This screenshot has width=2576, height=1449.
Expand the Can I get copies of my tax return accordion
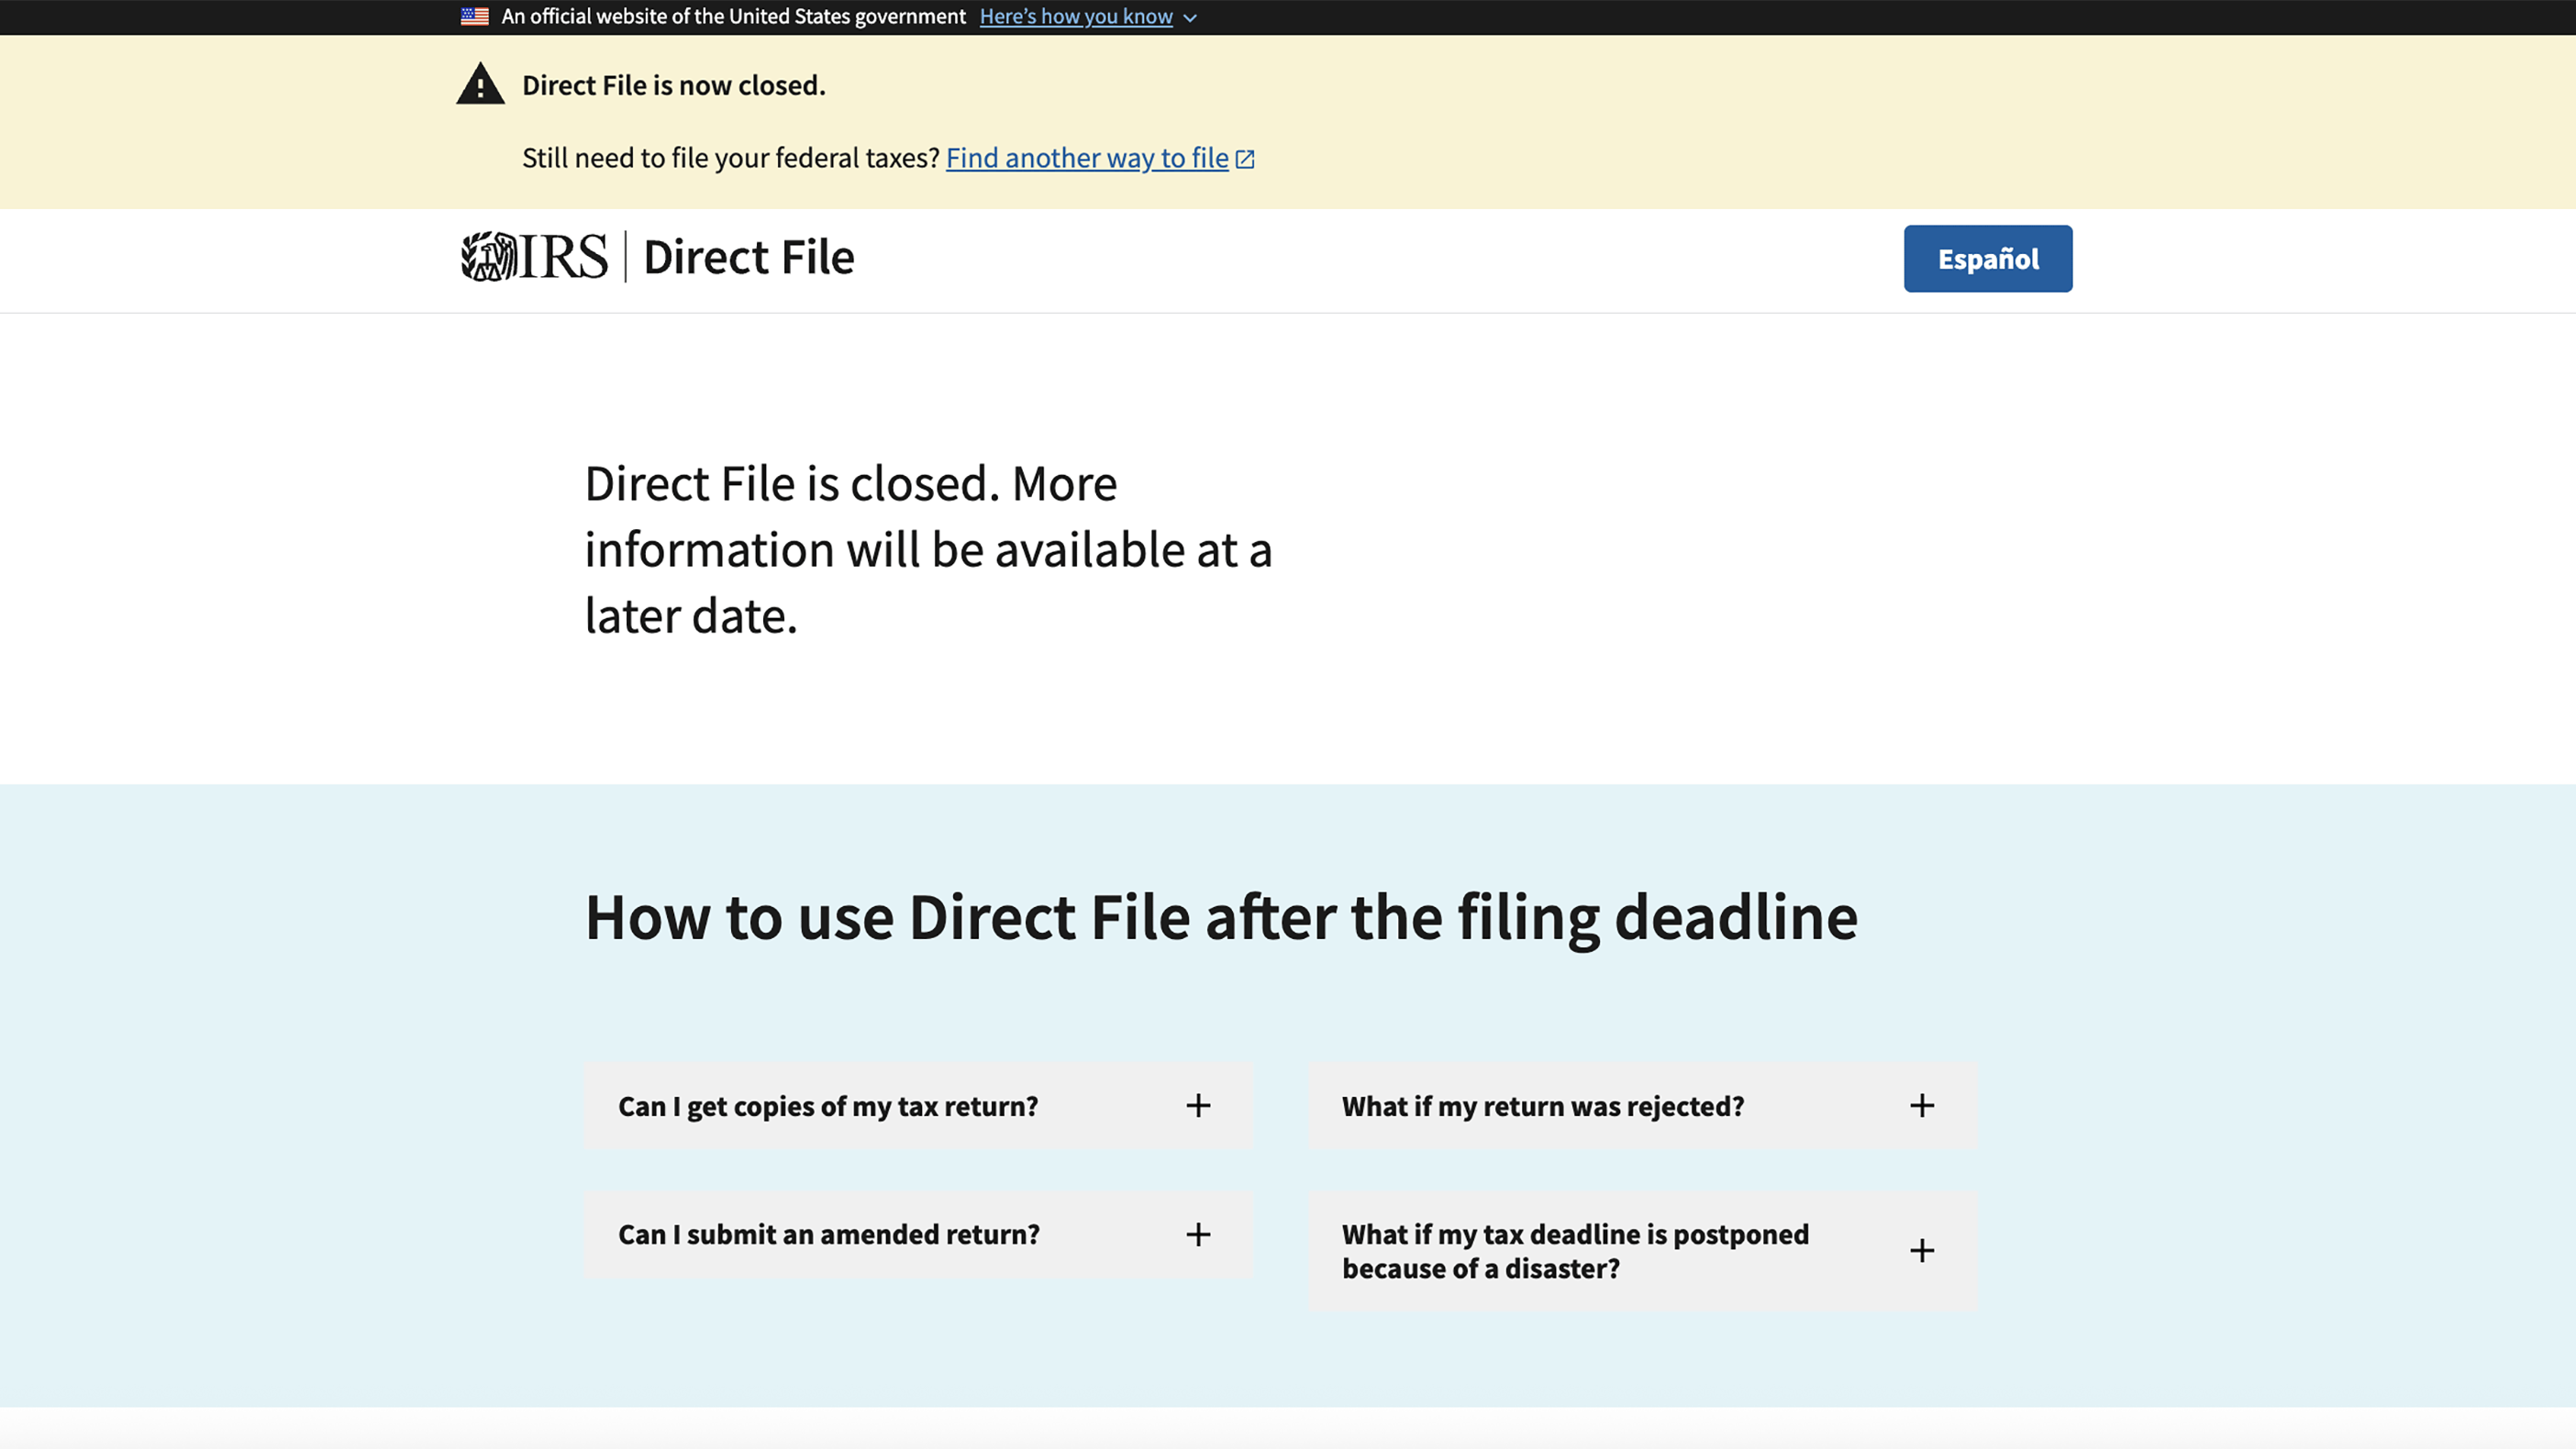coord(916,1106)
